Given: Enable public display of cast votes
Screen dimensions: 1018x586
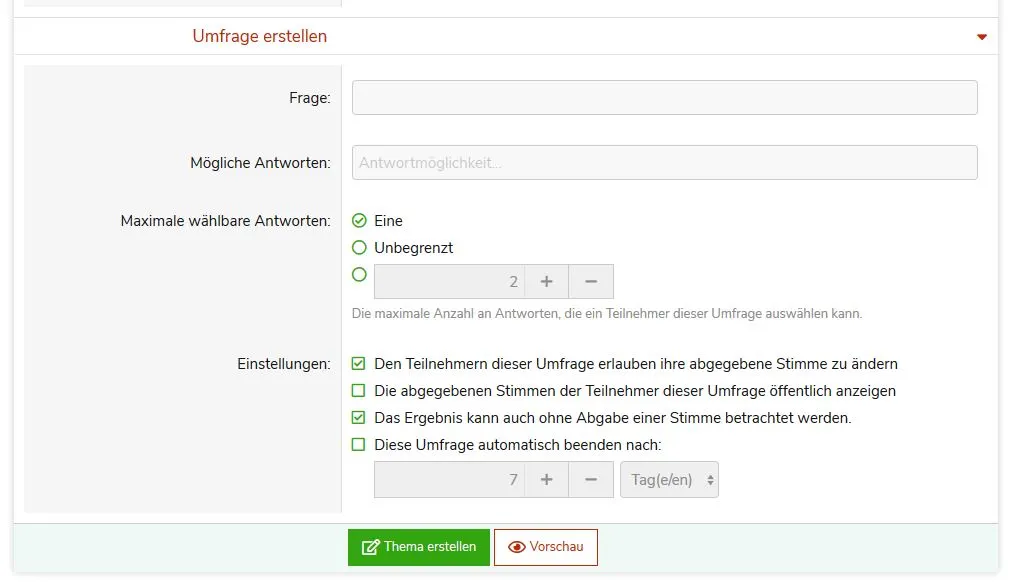Looking at the screenshot, I should tap(359, 391).
